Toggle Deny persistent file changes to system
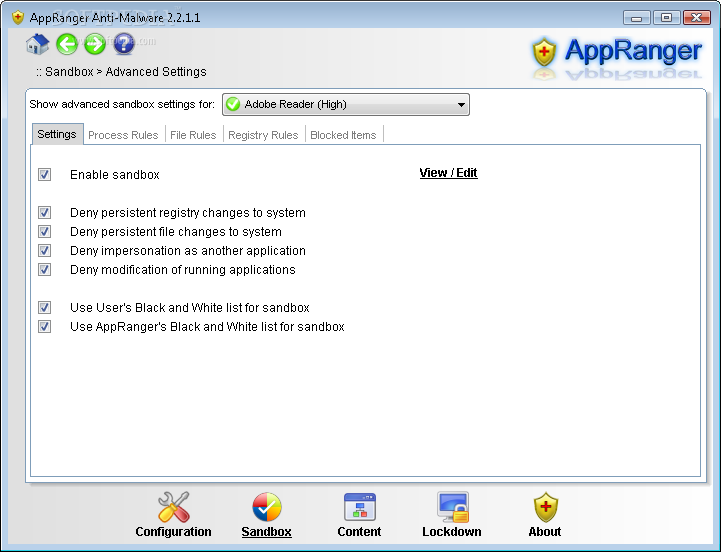The image size is (721, 552). (x=45, y=231)
